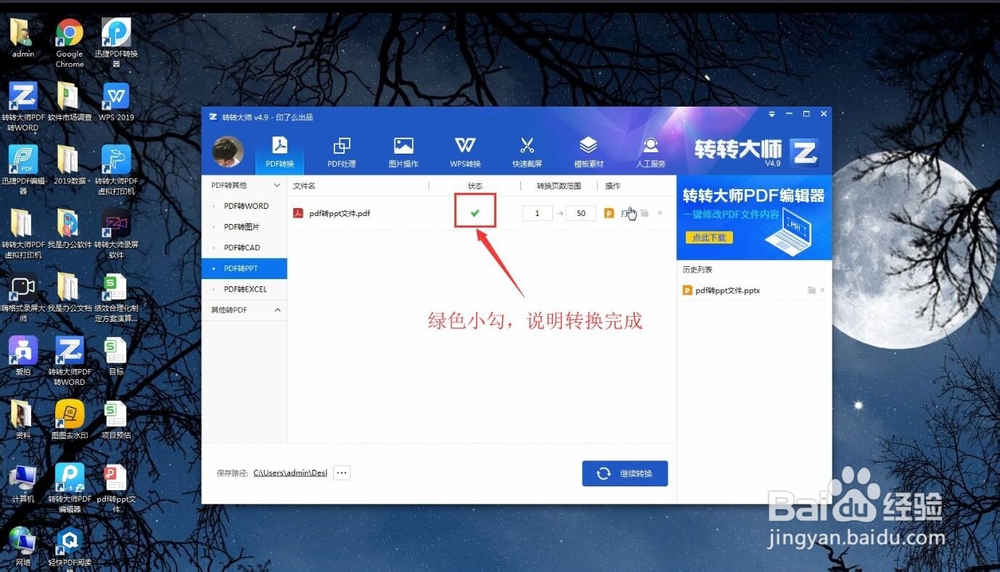Open the admin folder desktop icon

[x=22, y=37]
